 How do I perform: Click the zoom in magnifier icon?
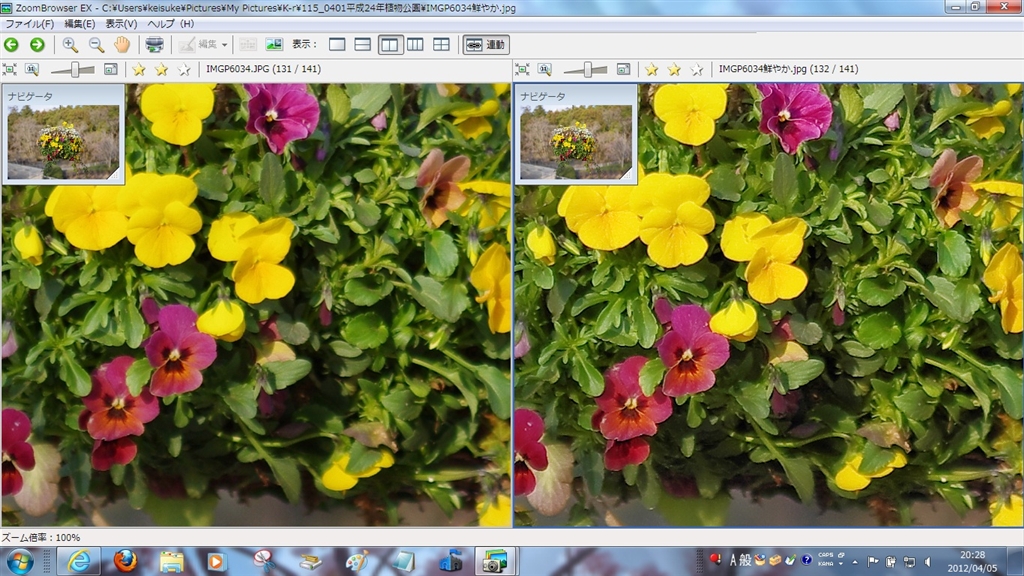pos(70,44)
